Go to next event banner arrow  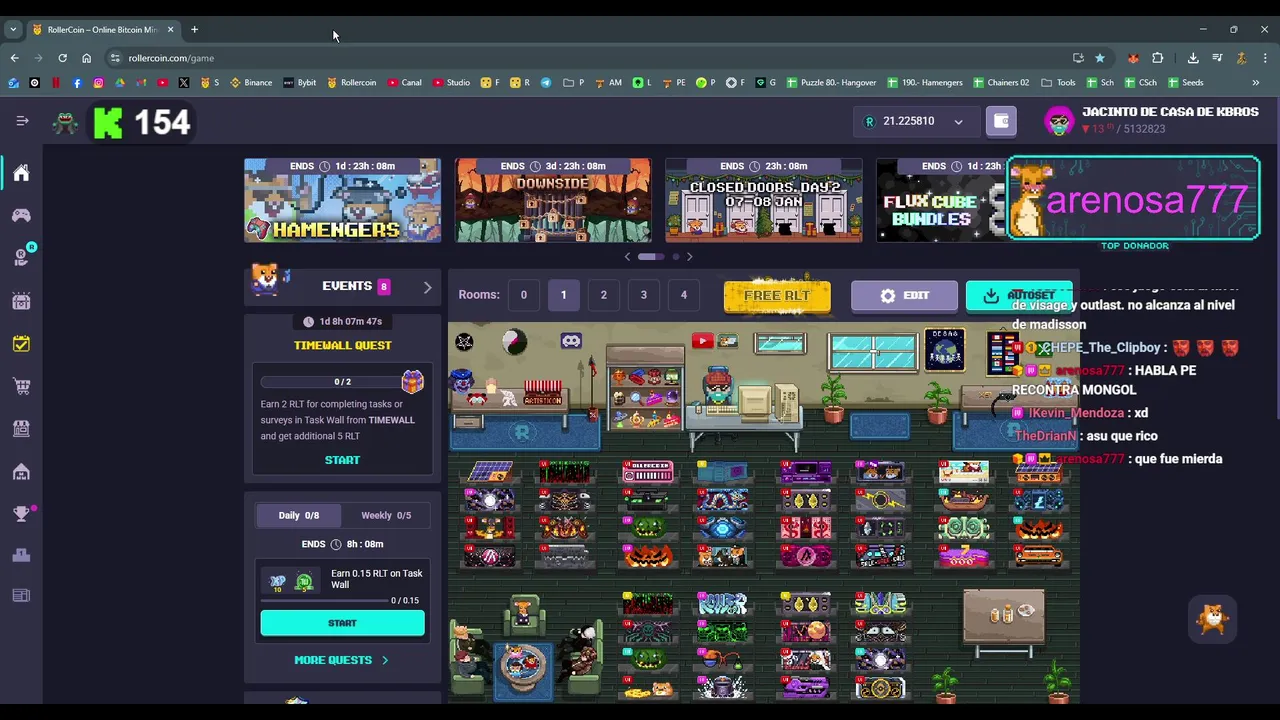coord(689,257)
